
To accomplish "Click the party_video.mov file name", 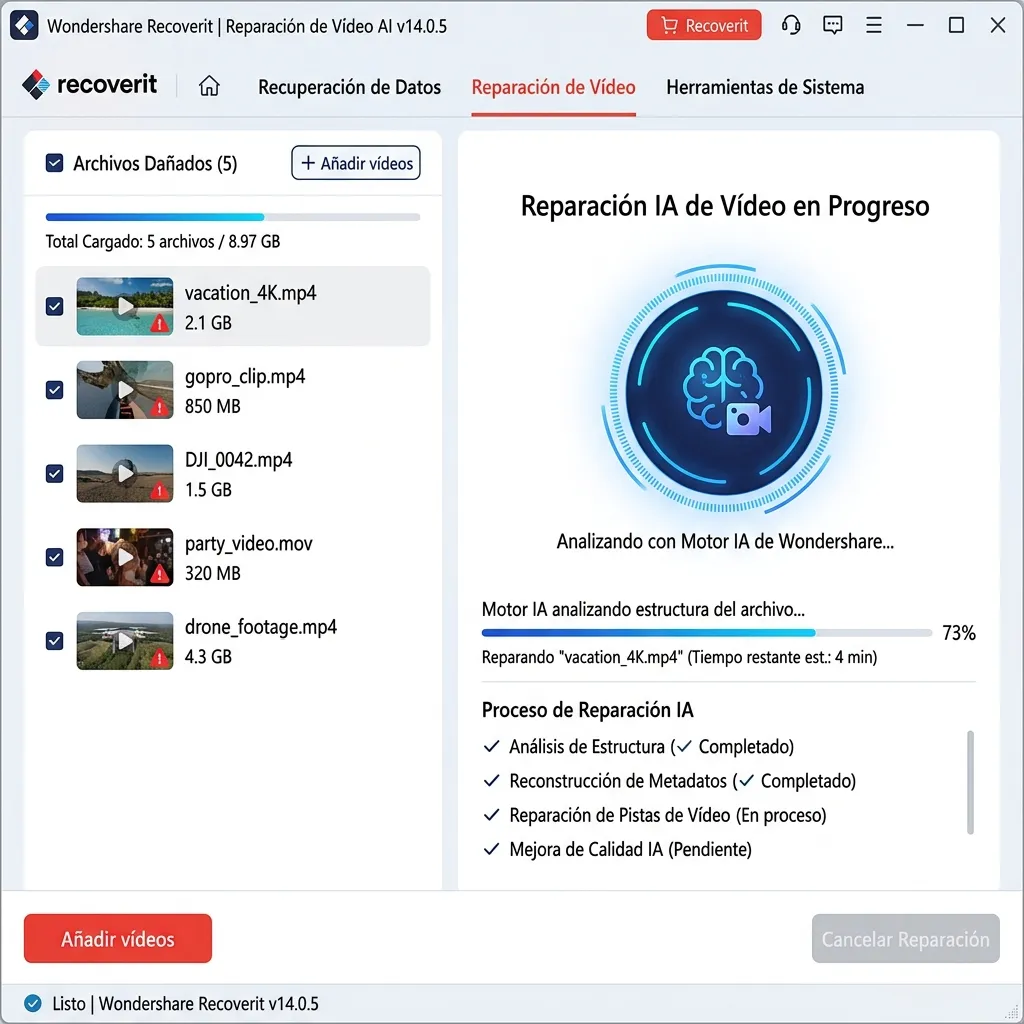I will coord(248,544).
